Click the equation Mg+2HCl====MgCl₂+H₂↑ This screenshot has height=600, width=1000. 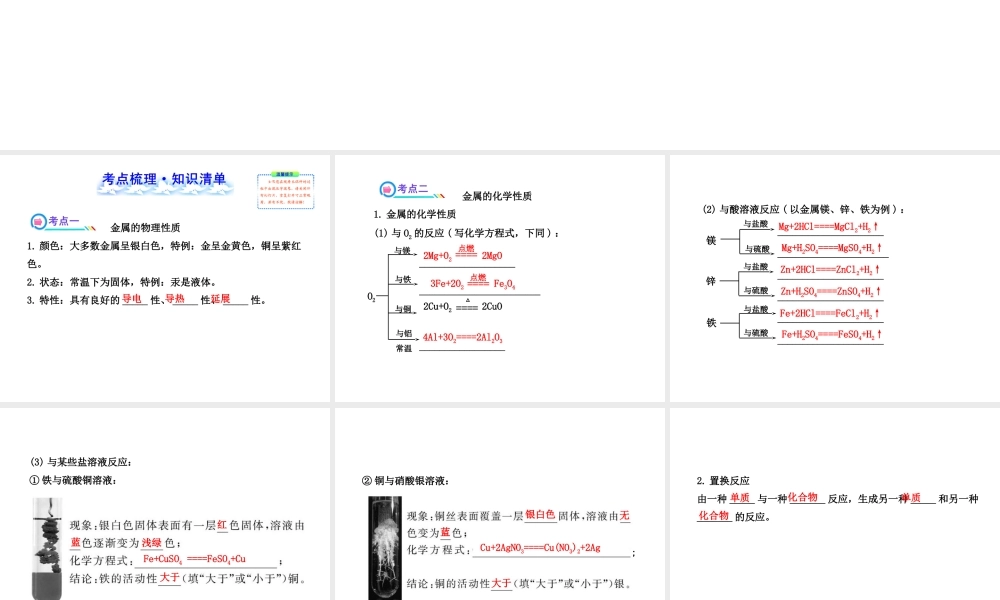pos(828,226)
